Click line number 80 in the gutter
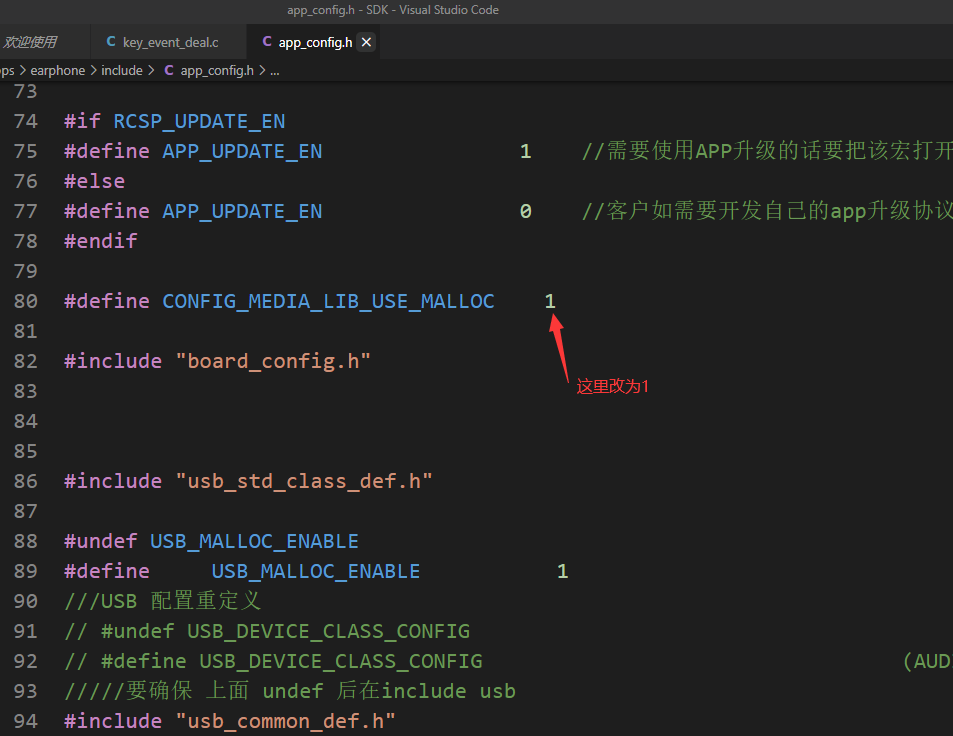 tap(26, 301)
